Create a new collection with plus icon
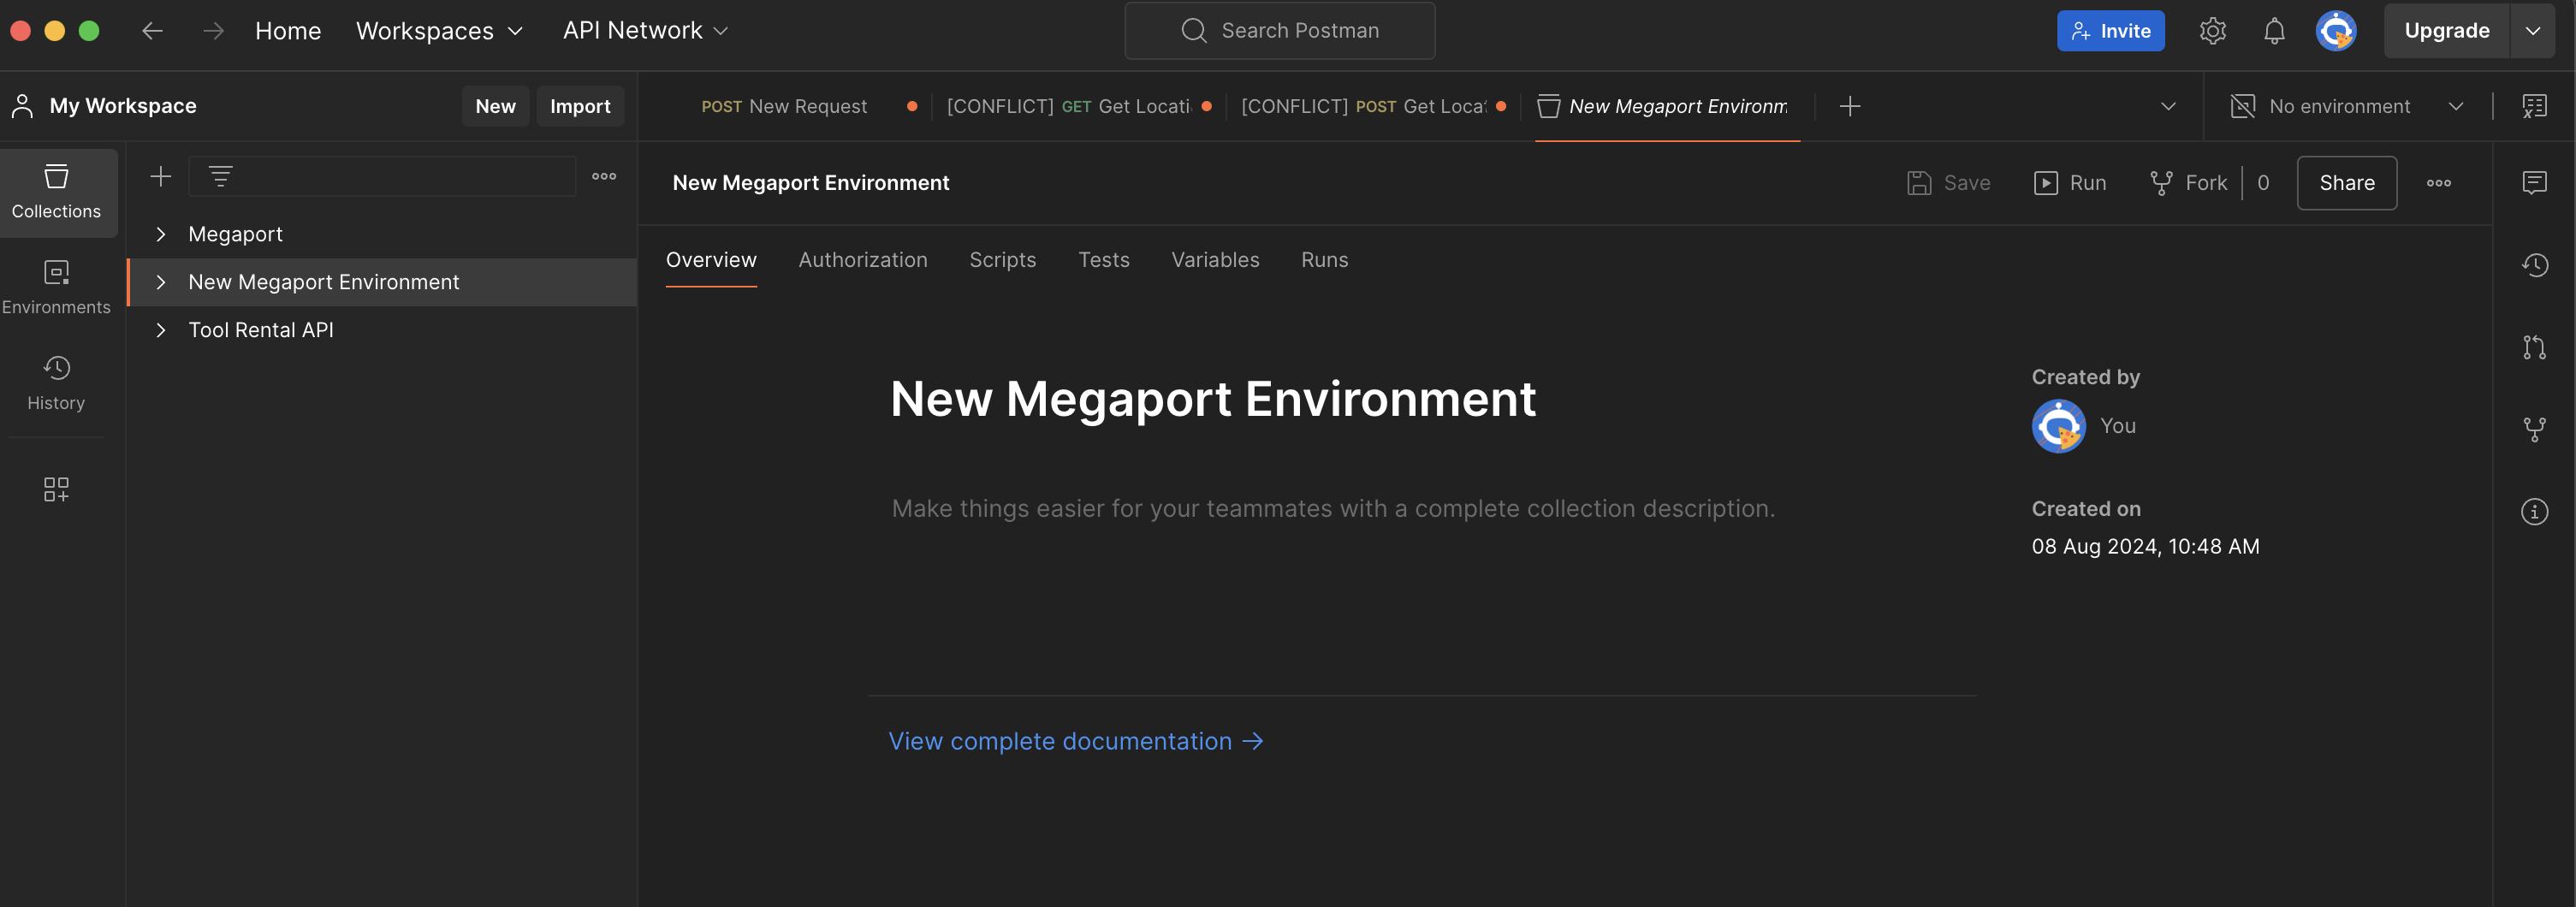 161,177
